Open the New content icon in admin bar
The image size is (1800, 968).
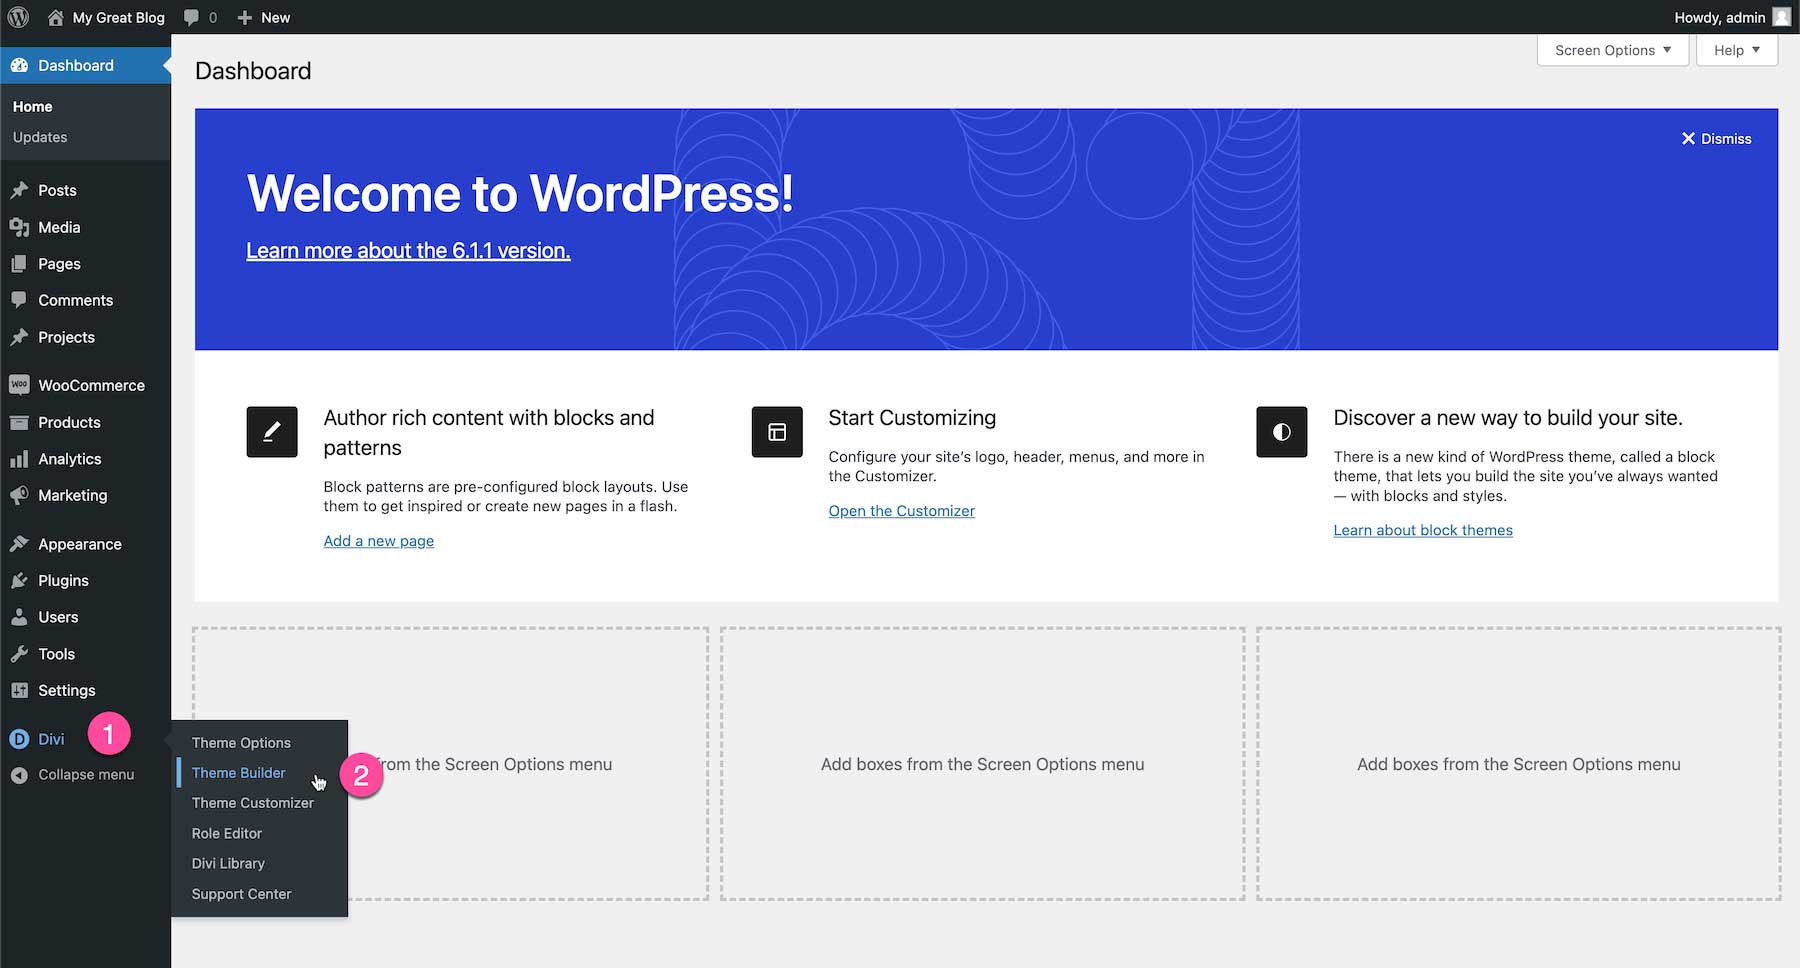243,17
